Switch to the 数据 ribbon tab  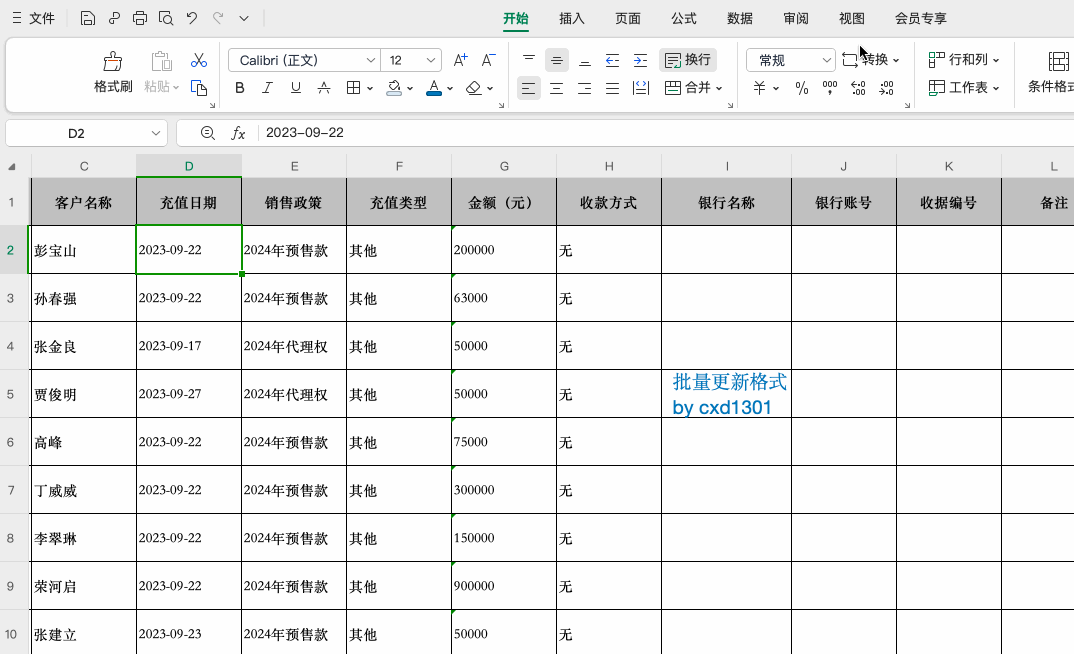point(740,18)
